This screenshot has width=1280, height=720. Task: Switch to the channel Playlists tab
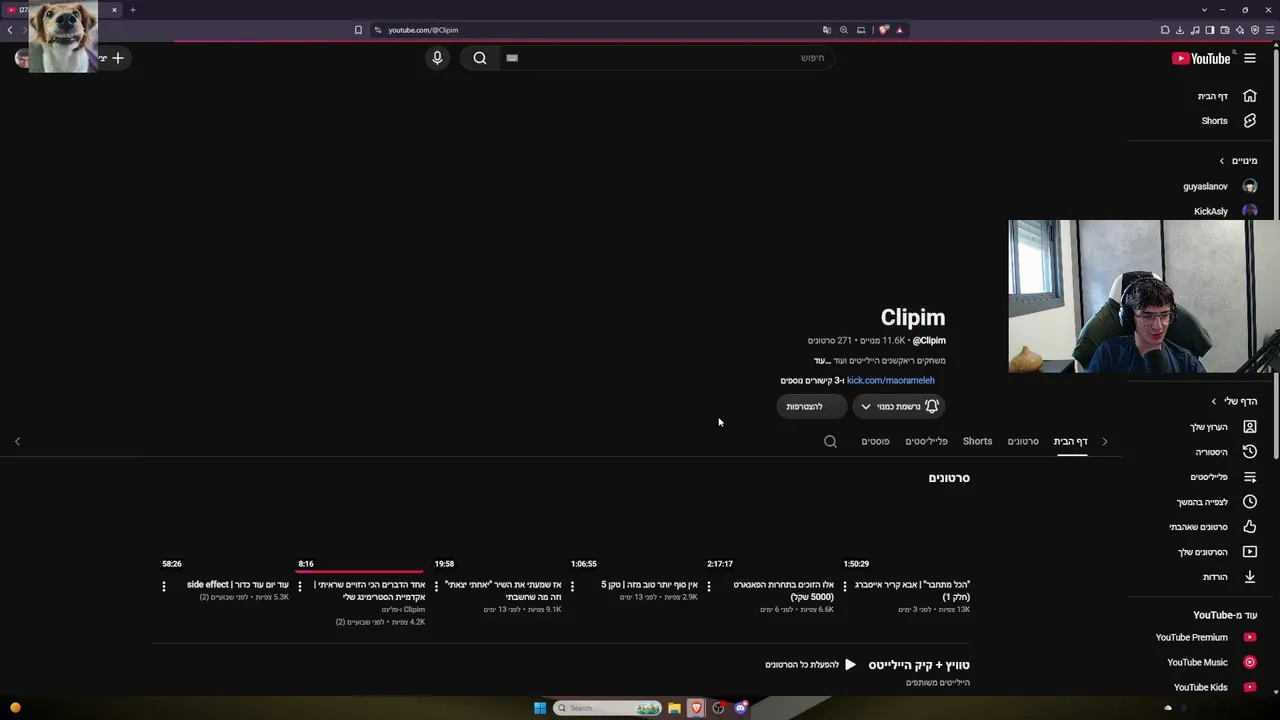tap(926, 441)
